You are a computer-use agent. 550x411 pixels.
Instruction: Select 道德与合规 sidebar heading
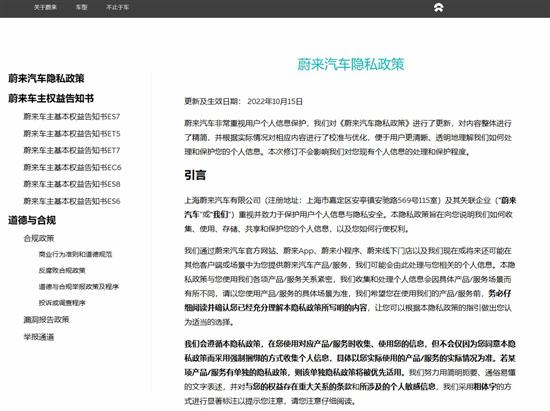(x=32, y=220)
